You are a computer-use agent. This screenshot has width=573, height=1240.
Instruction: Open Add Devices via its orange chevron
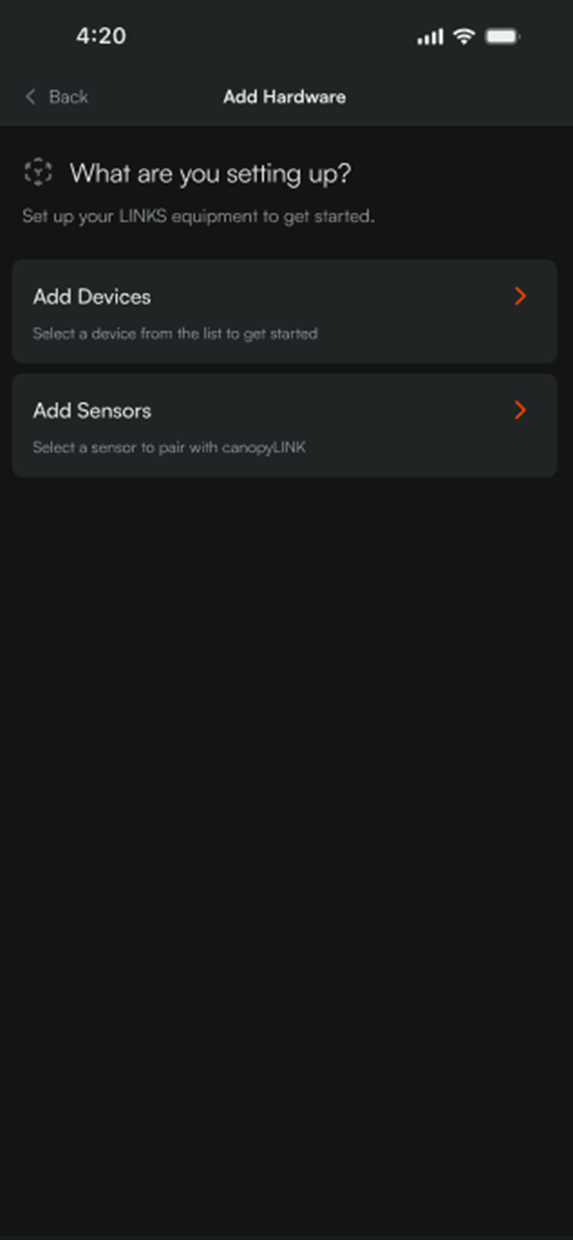tap(520, 296)
